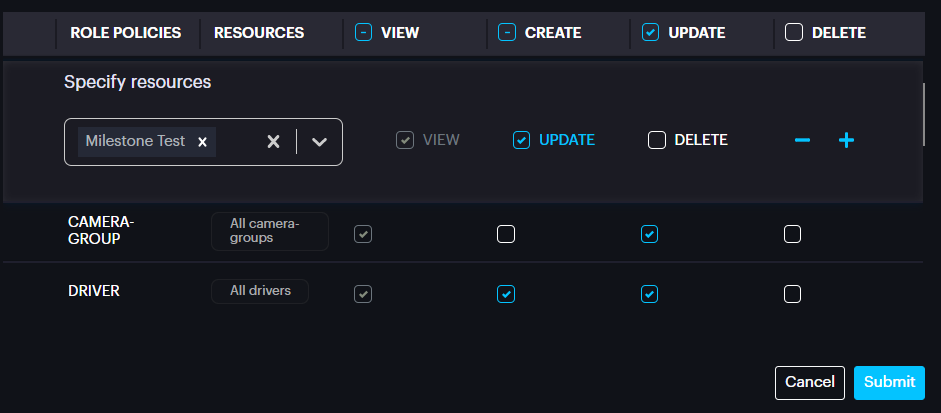Enable DELETE permission for CAMERA-GROUP

tap(793, 234)
